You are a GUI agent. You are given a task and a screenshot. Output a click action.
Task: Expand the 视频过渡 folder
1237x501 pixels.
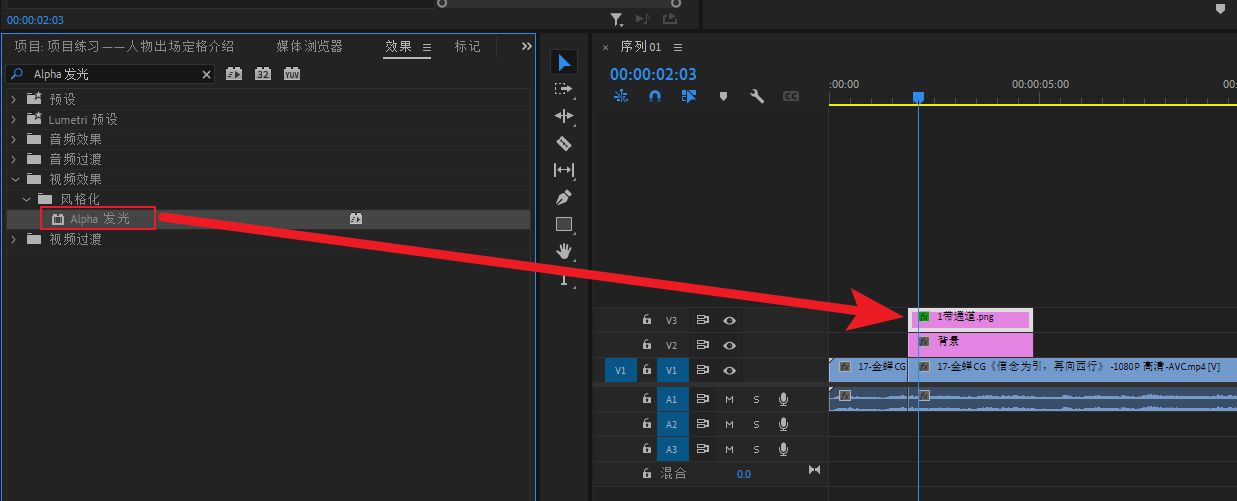click(x=15, y=239)
